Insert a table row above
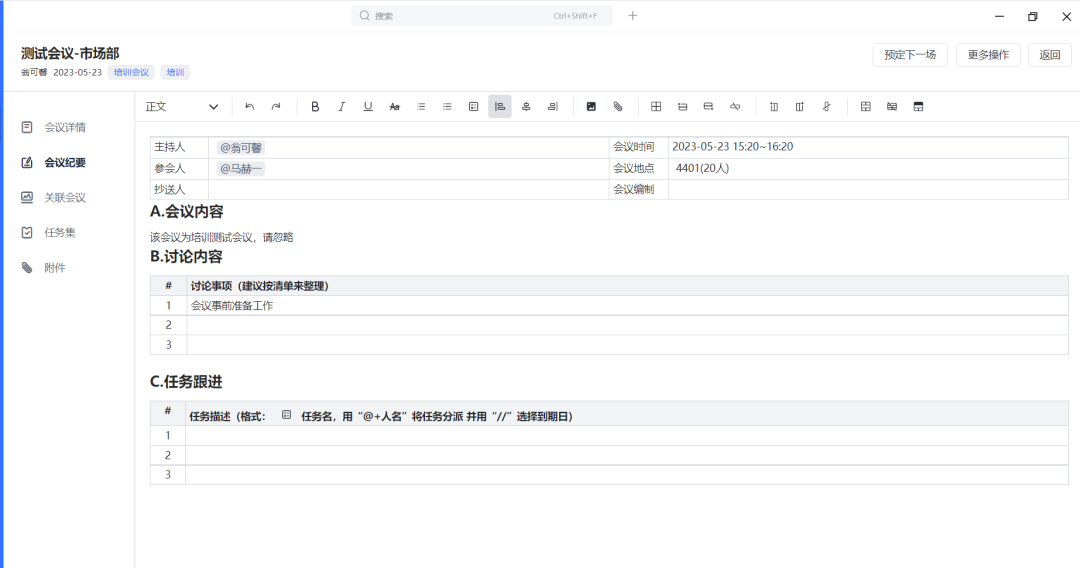Screen dimensions: 1080x568 pos(682,107)
